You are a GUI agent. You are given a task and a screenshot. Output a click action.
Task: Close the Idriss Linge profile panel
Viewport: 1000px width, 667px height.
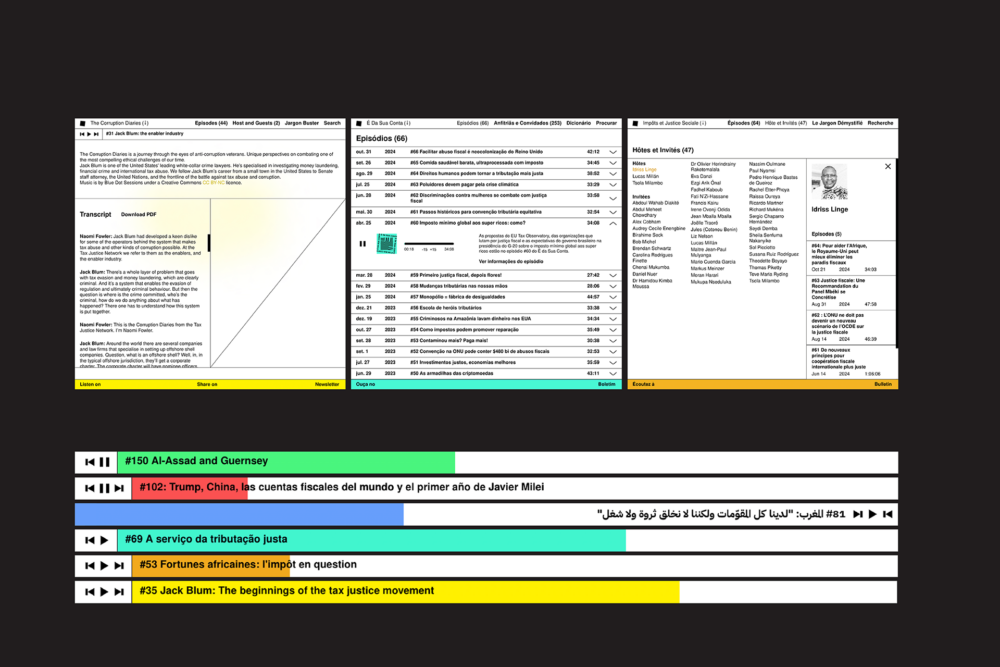887,167
